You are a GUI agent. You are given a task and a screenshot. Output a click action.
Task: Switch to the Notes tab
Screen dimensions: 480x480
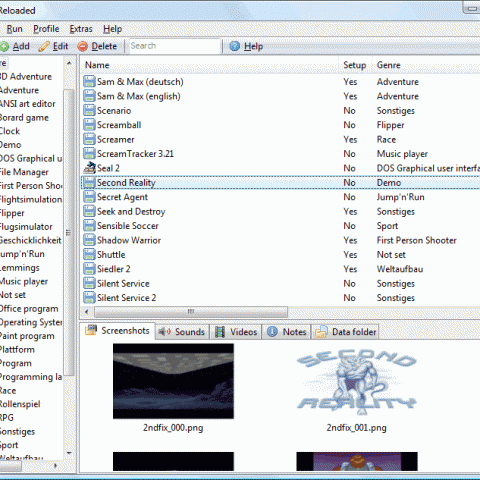pos(287,332)
